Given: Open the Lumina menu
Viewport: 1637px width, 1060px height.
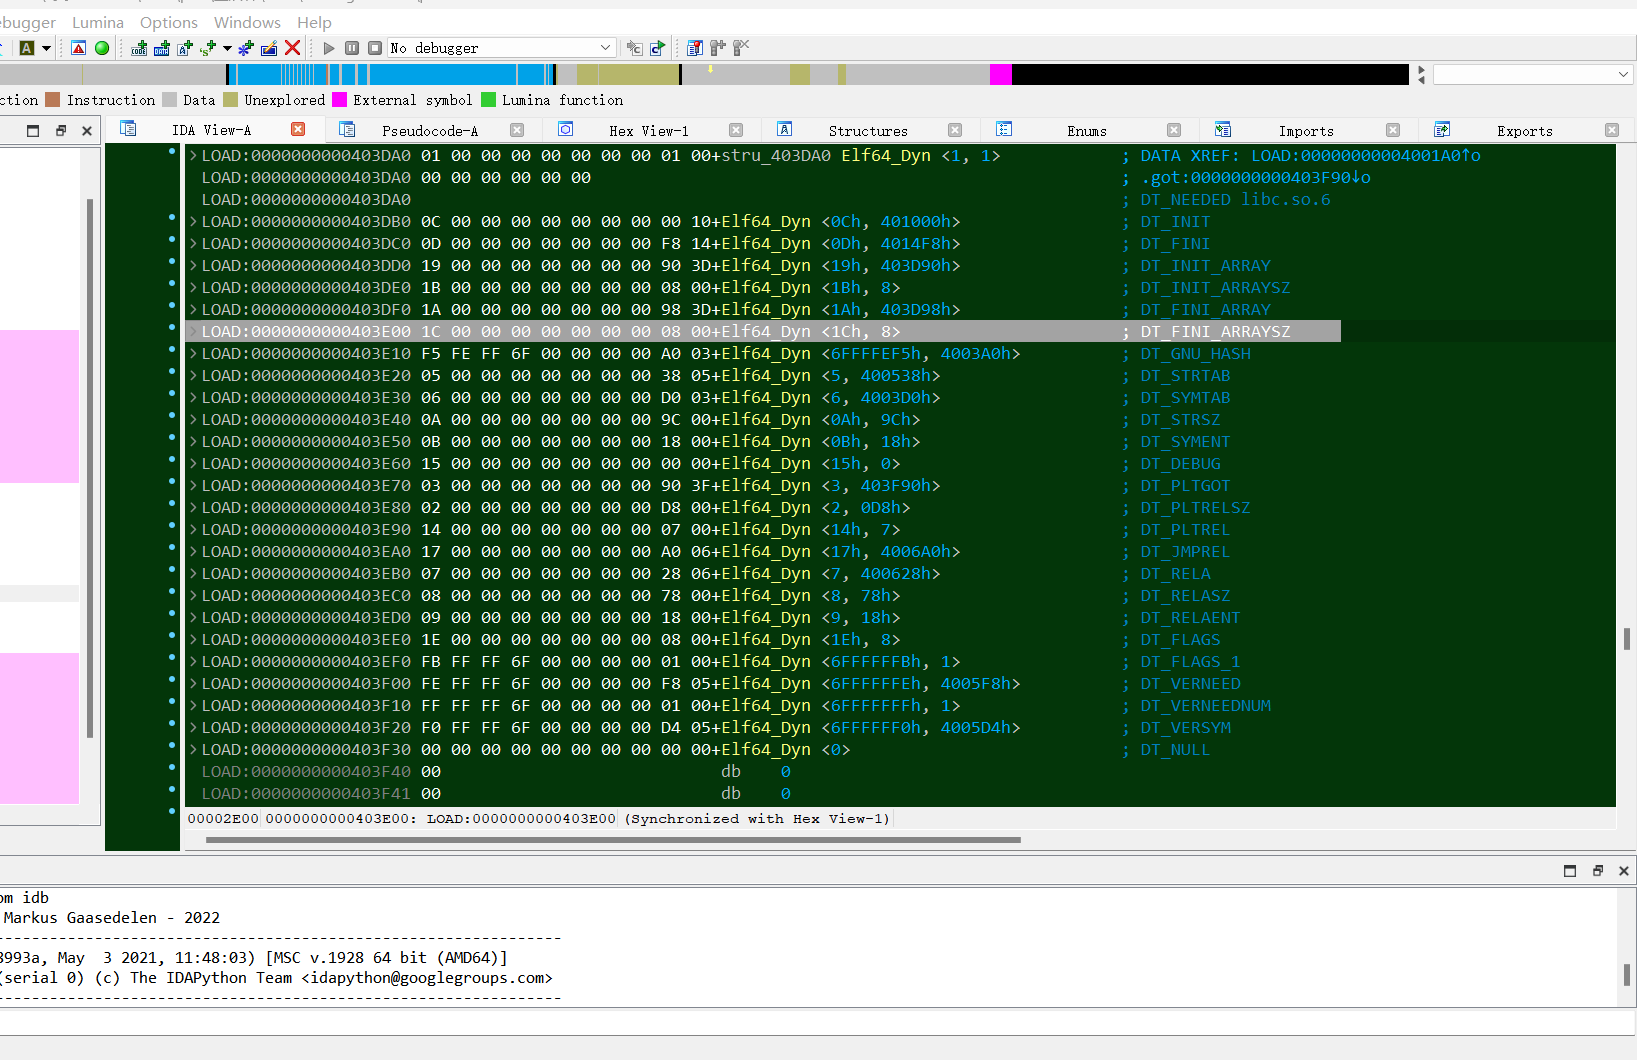Looking at the screenshot, I should 98,22.
